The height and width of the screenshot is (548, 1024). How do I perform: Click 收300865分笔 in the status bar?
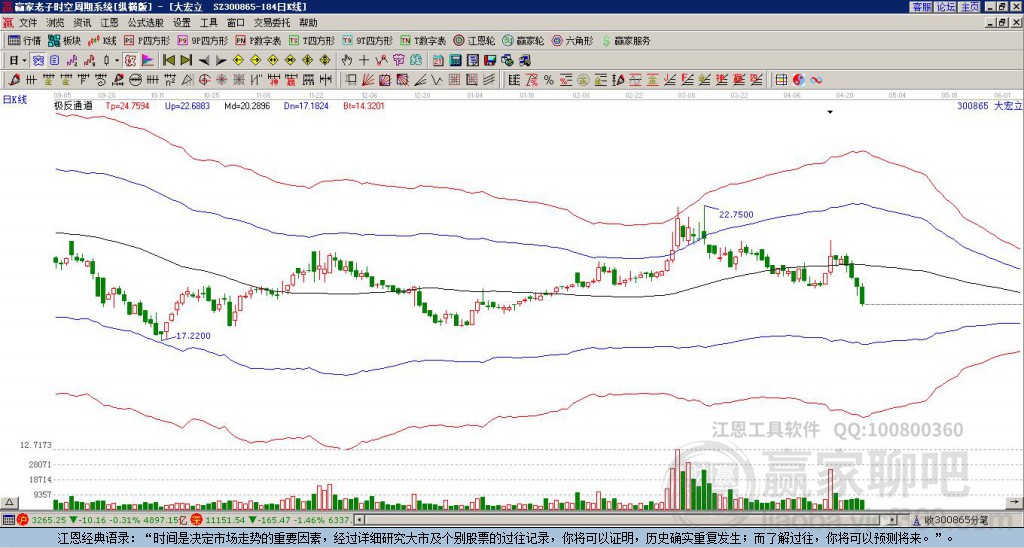[955, 520]
